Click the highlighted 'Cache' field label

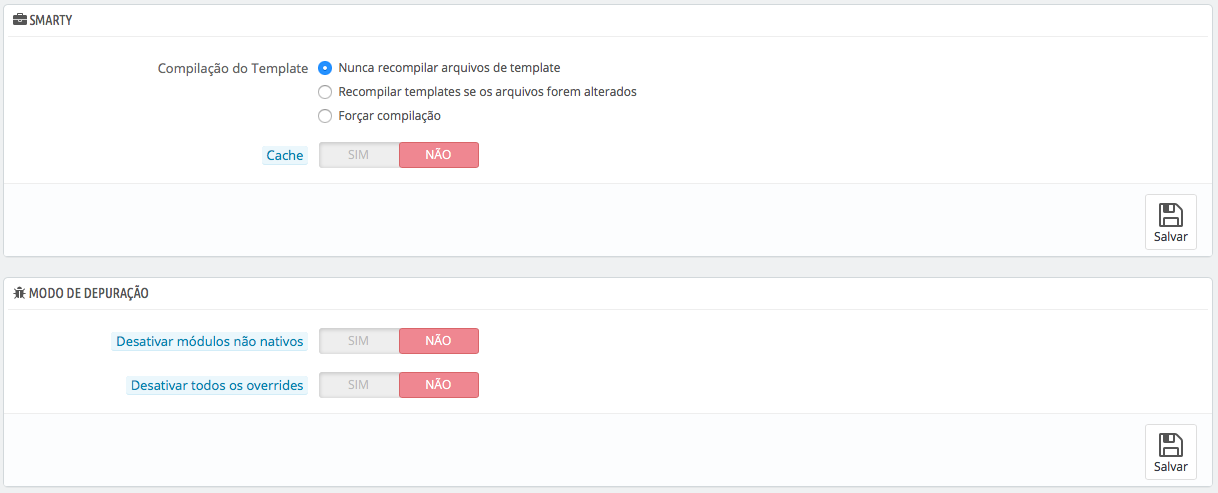coord(285,156)
